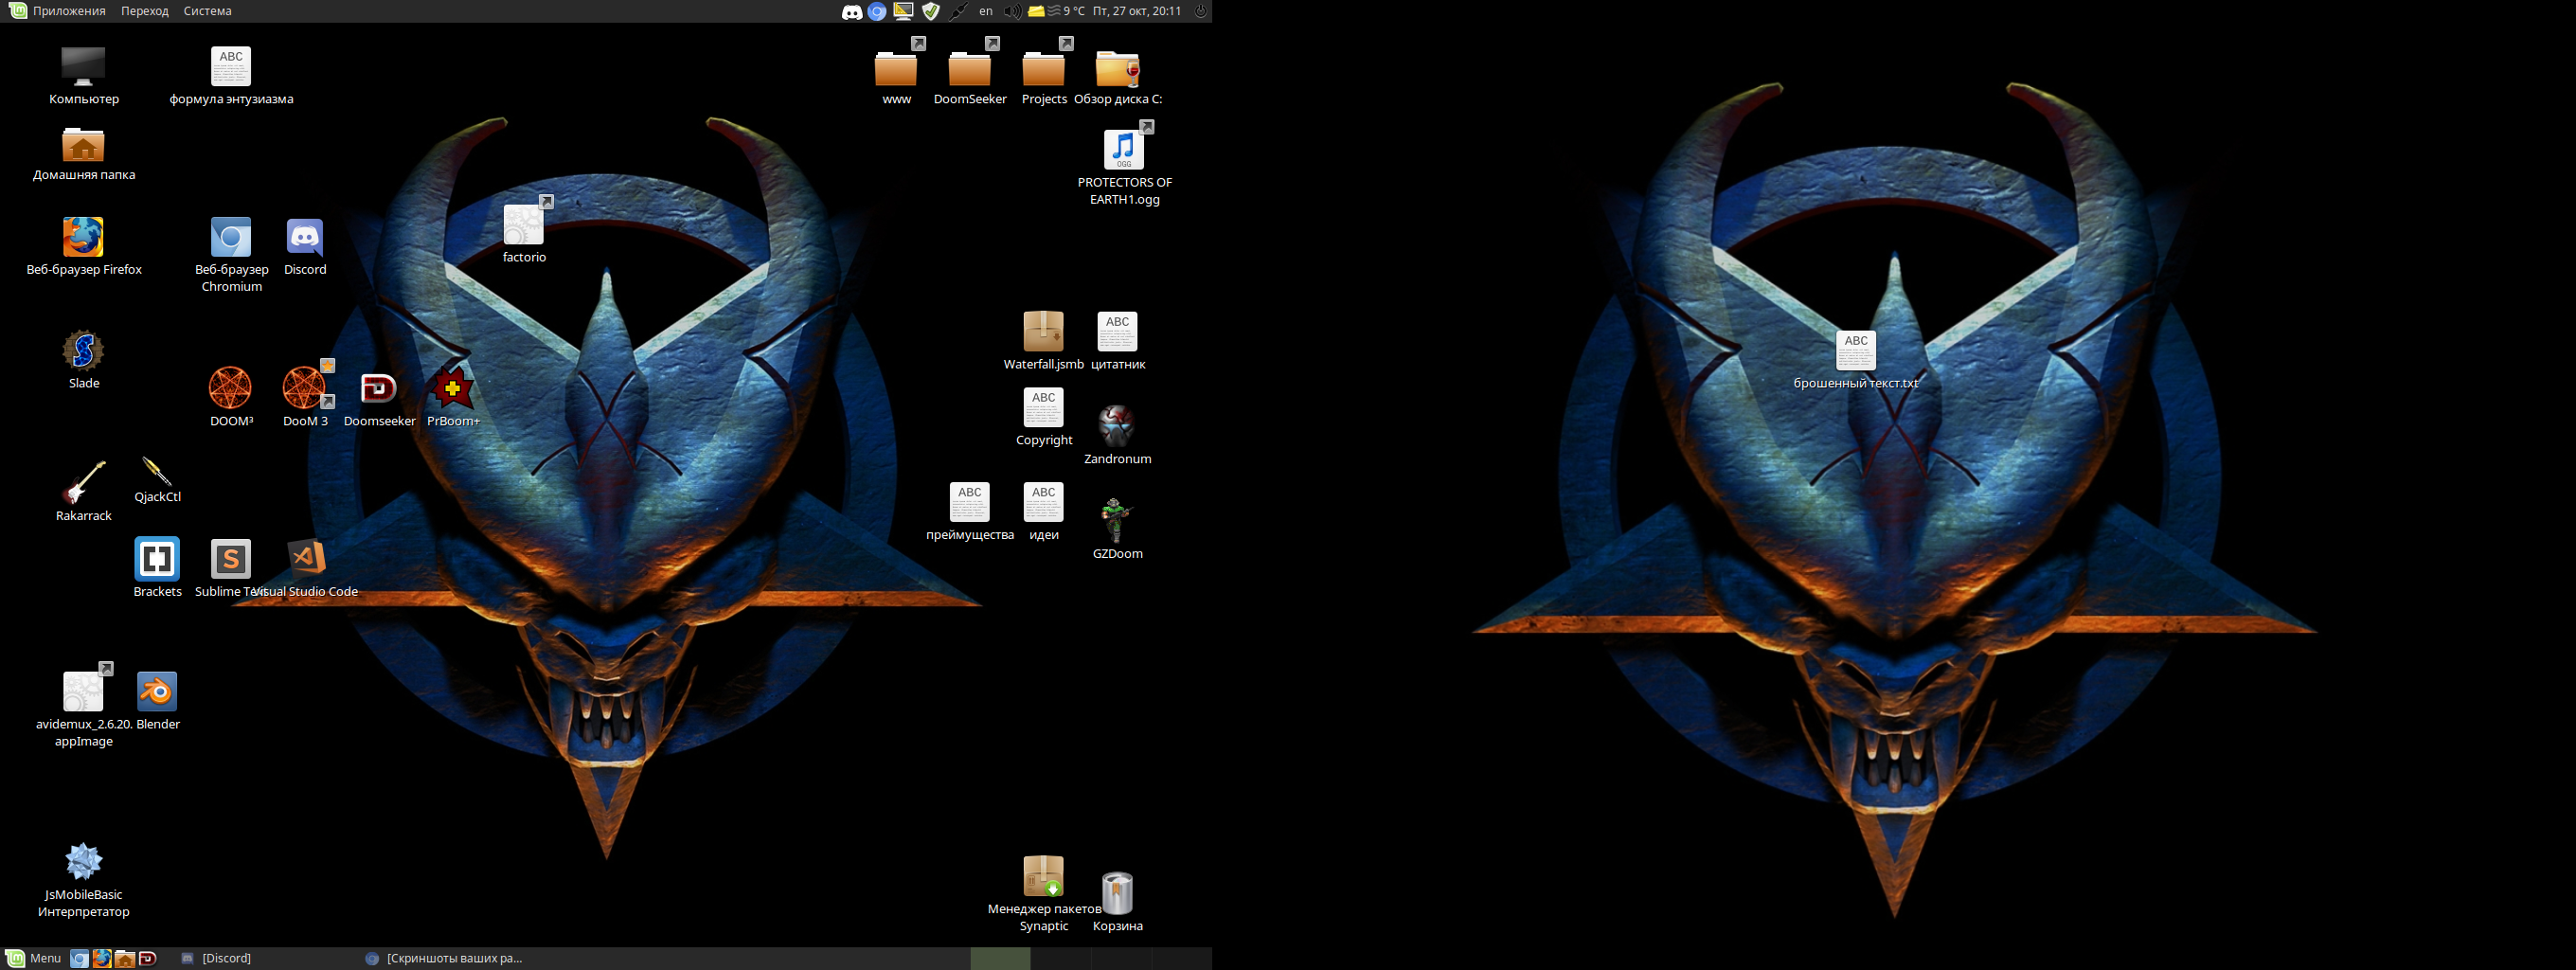Open the en keyboard layout indicator
The image size is (2576, 970).
[x=986, y=11]
